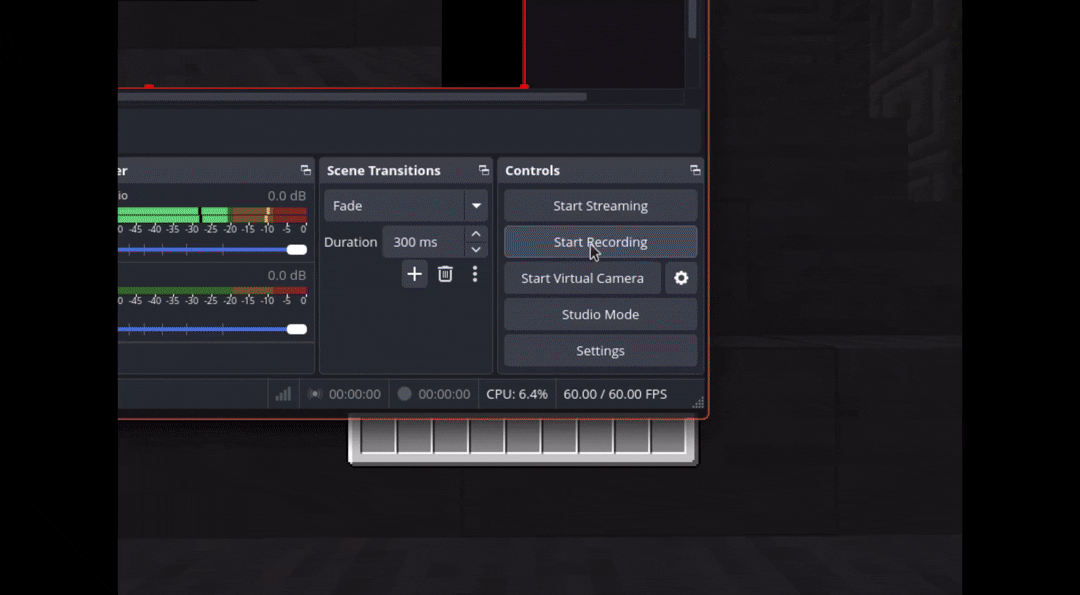The height and width of the screenshot is (595, 1080).
Task: Pop out the Scene Transitions dock
Action: [483, 170]
